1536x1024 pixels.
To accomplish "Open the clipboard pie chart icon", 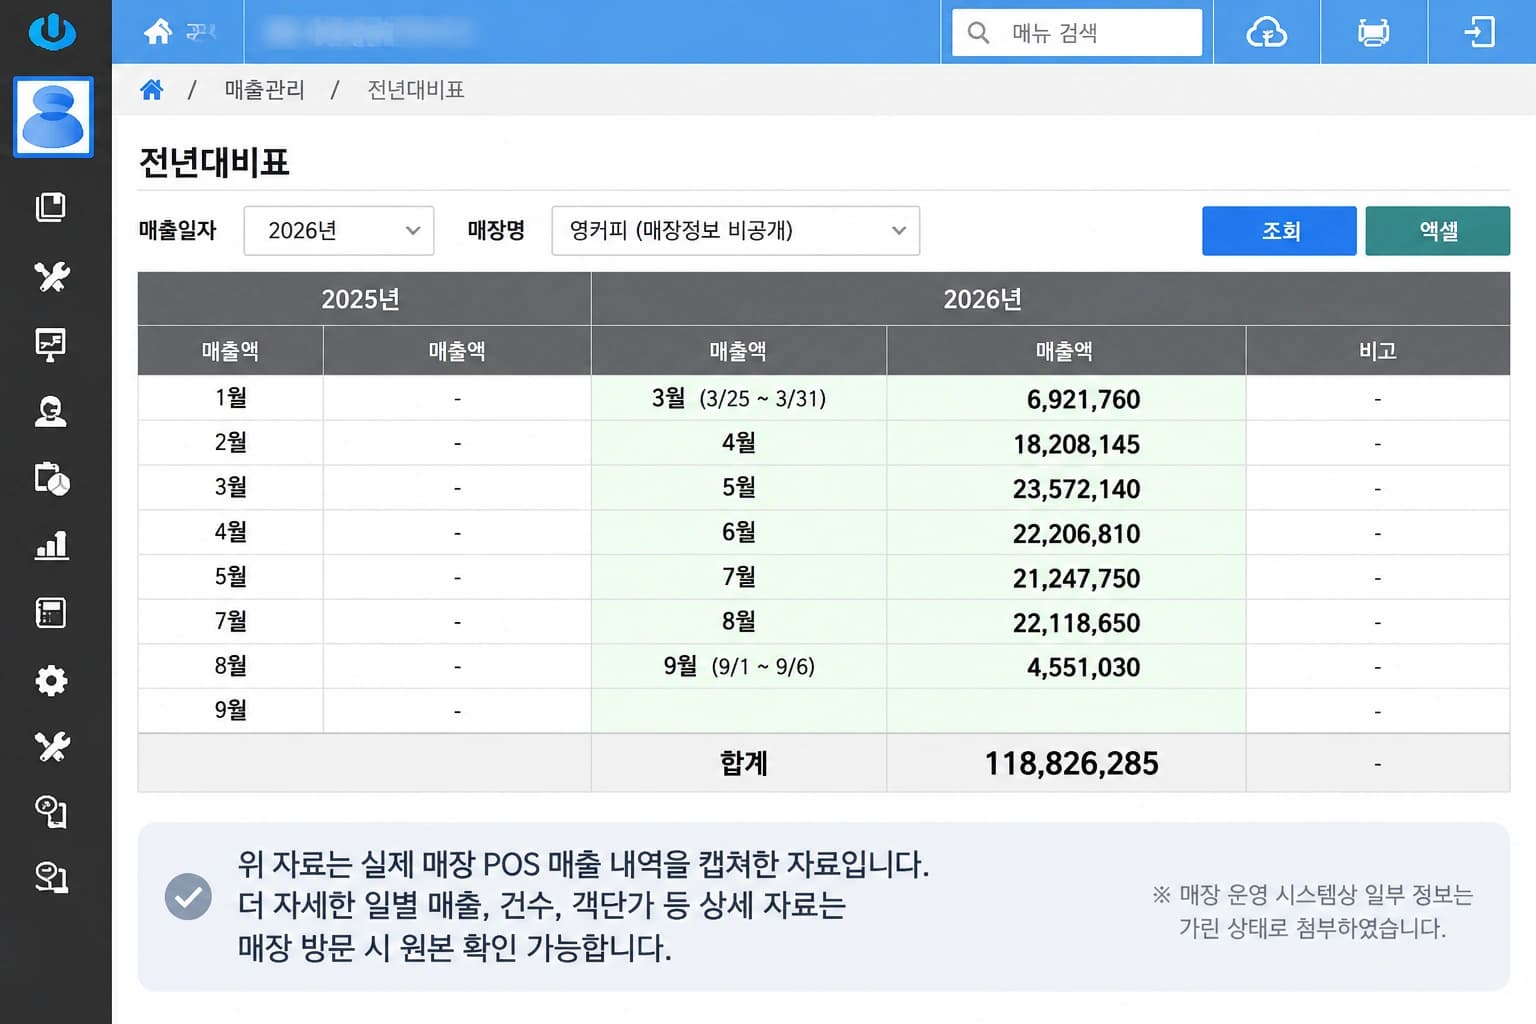I will tap(52, 479).
